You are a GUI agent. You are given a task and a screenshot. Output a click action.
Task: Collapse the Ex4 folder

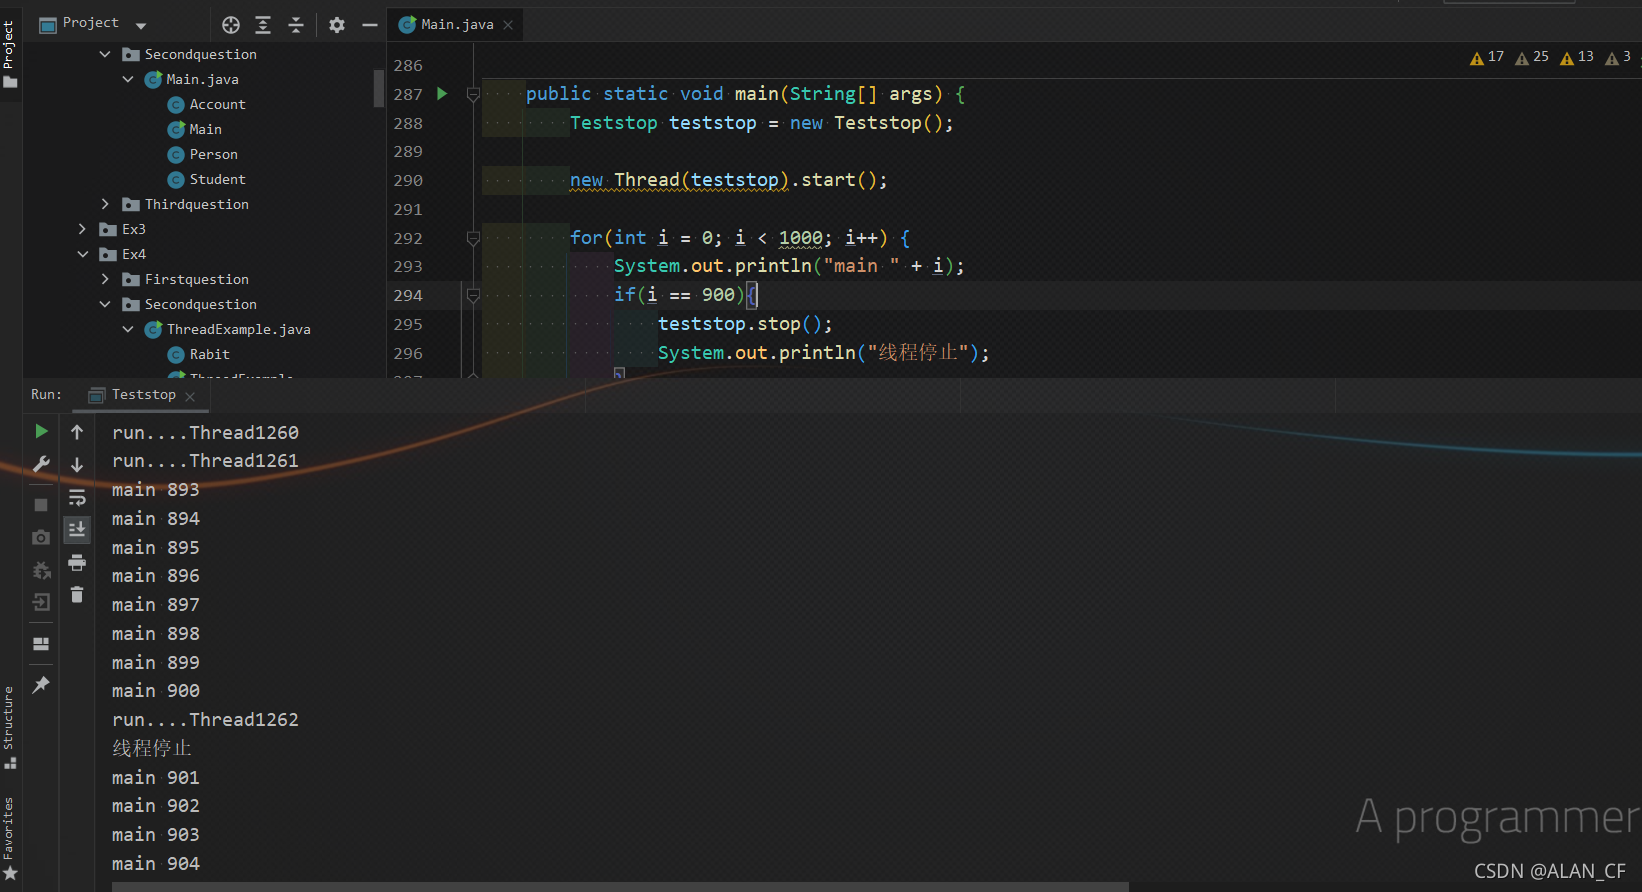[x=82, y=254]
